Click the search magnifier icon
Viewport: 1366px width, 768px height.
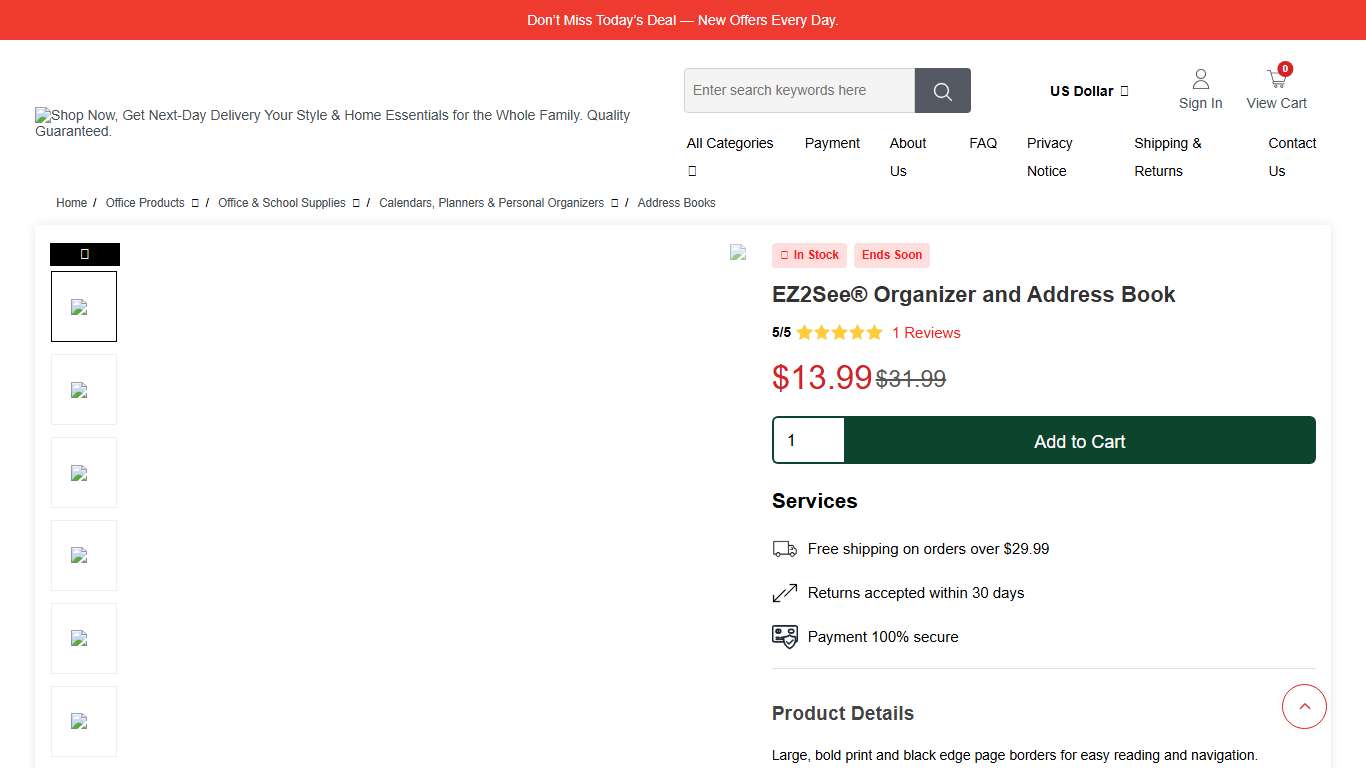[x=941, y=90]
